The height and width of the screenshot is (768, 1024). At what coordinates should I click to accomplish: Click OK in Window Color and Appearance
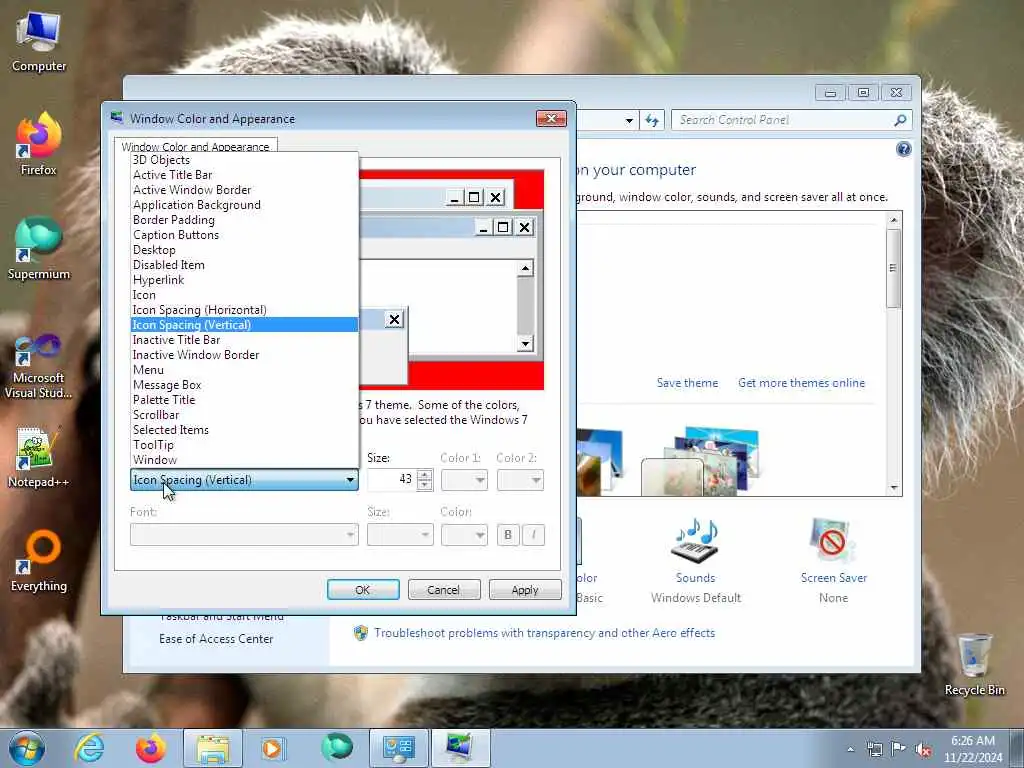tap(363, 590)
